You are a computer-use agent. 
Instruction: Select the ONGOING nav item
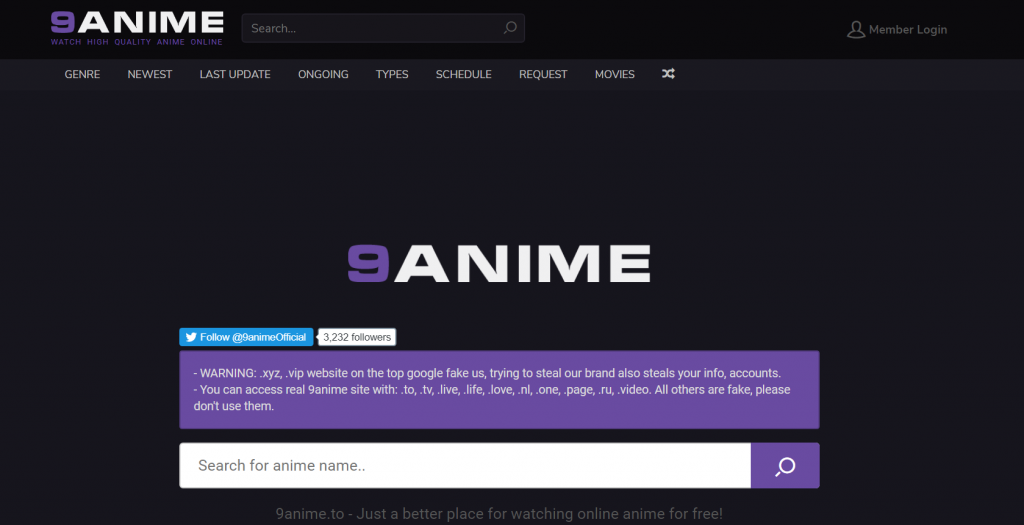[x=323, y=74]
